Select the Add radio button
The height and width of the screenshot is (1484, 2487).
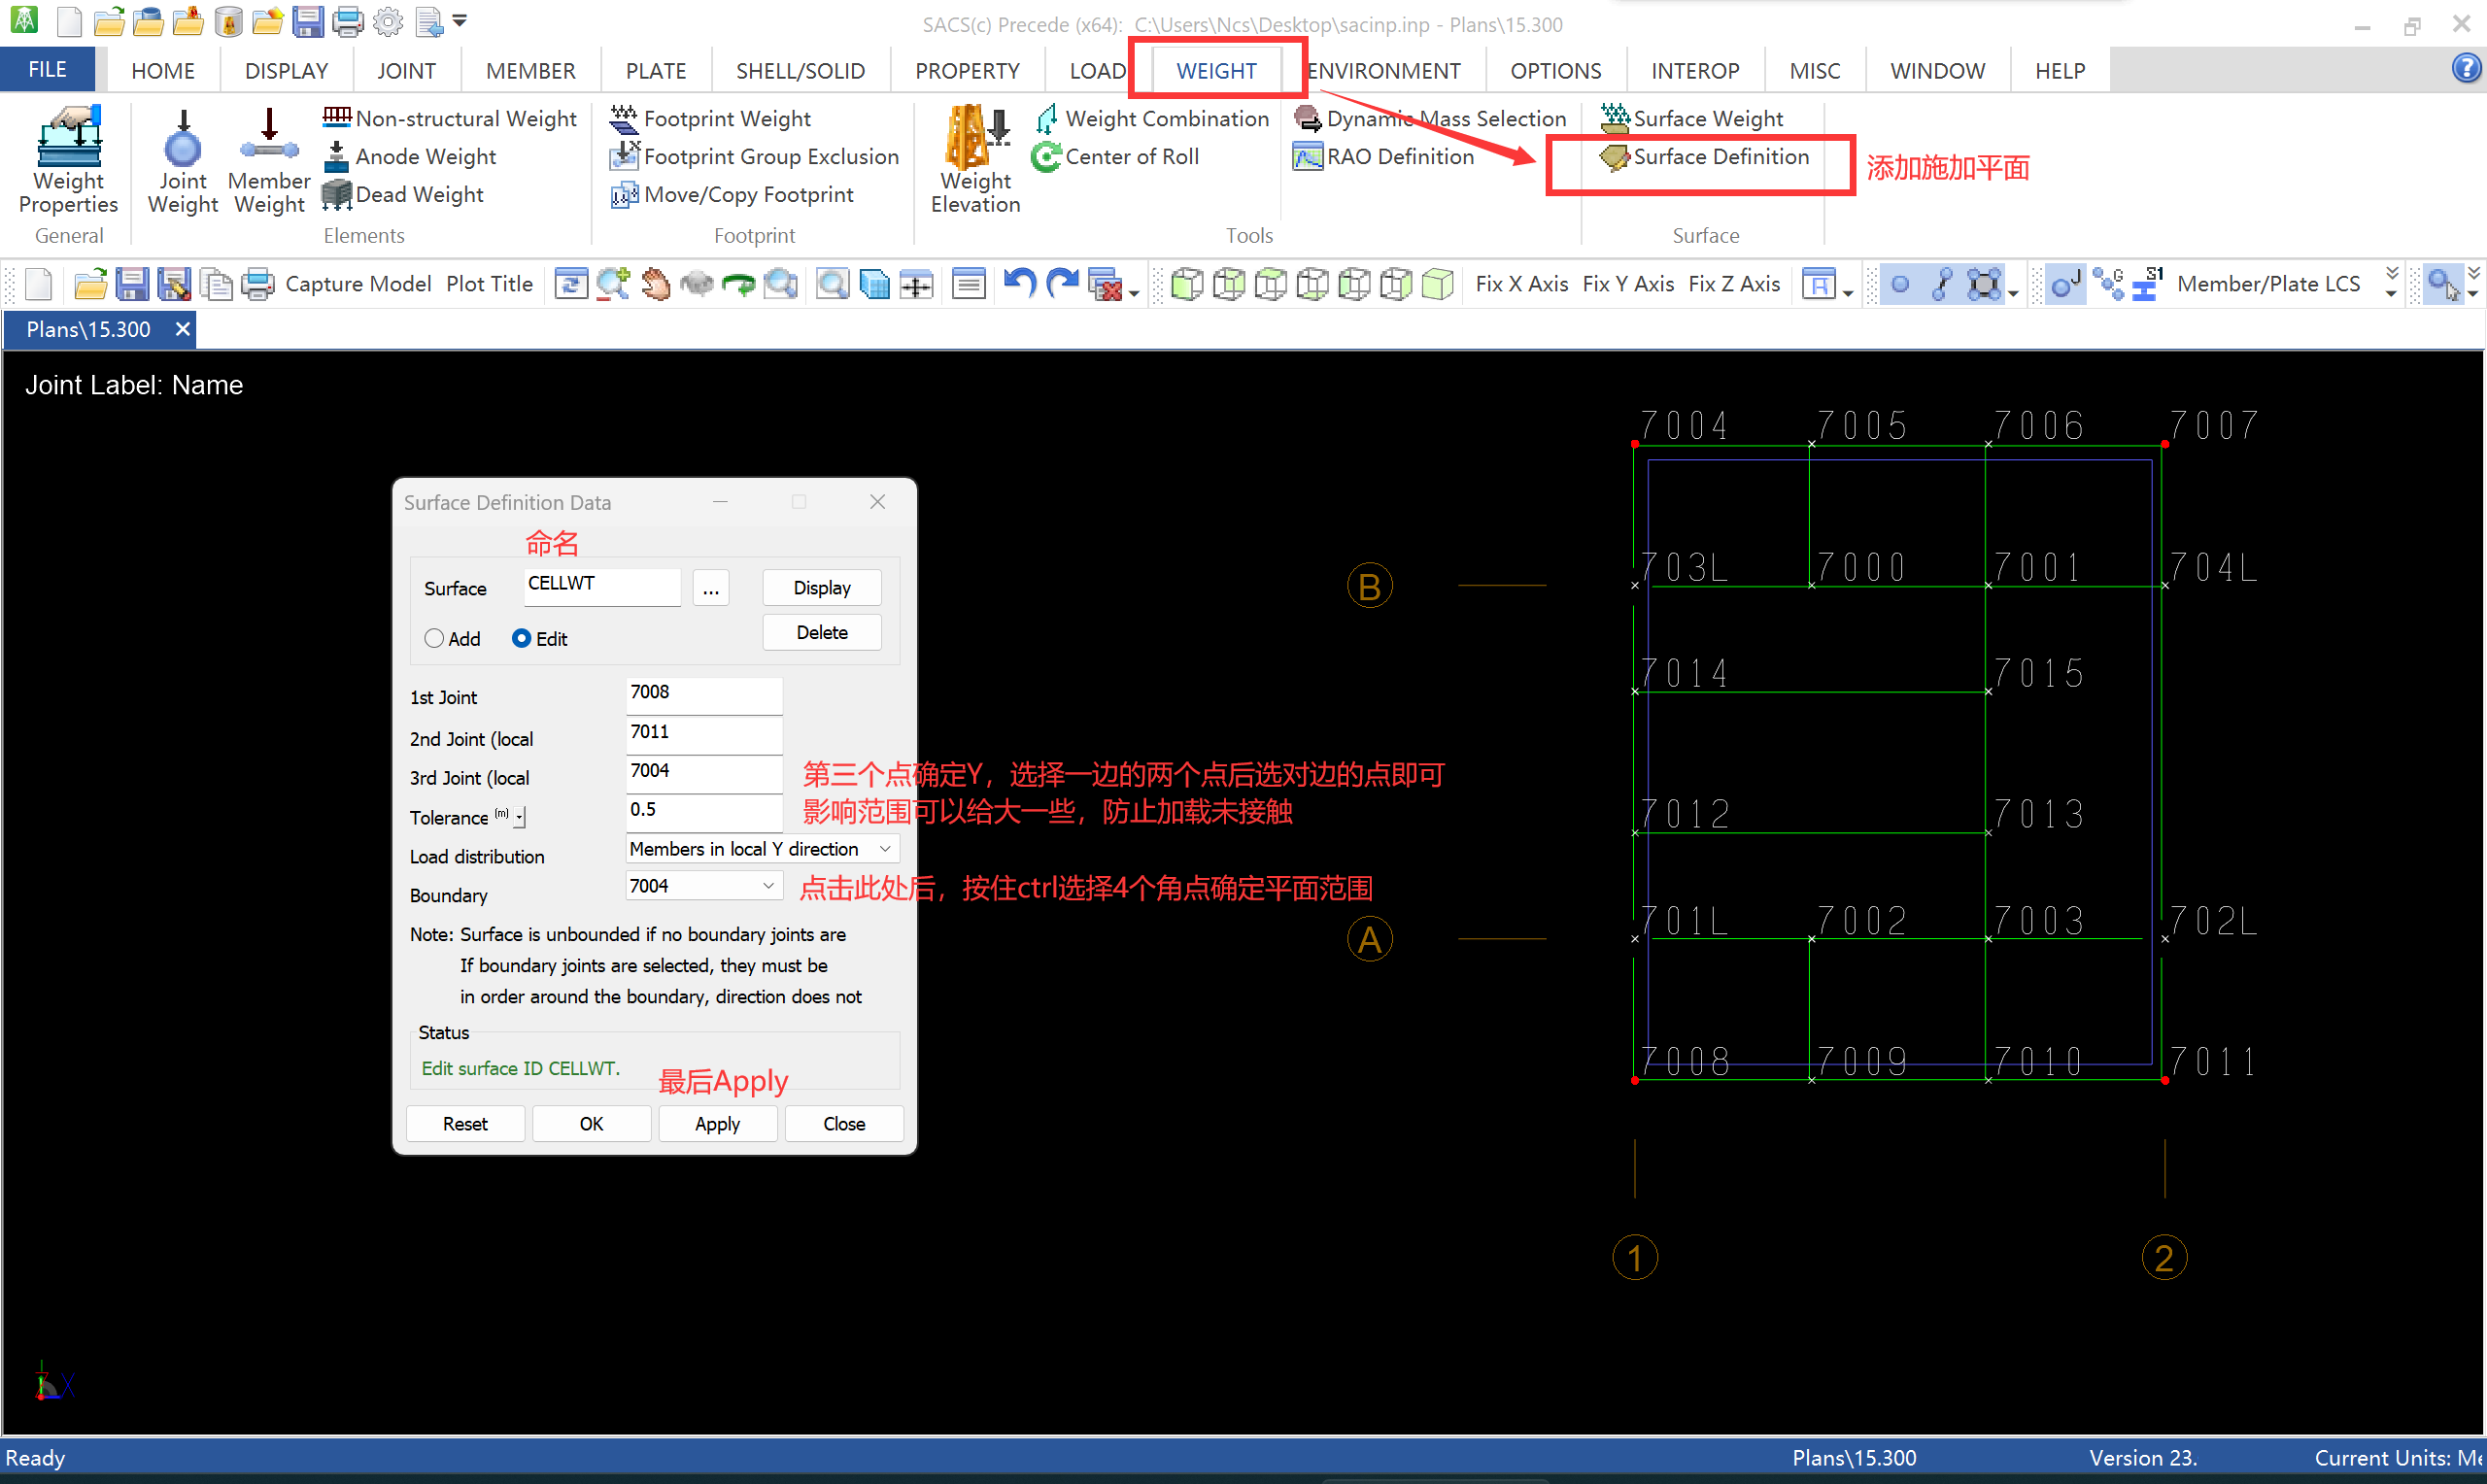434,639
